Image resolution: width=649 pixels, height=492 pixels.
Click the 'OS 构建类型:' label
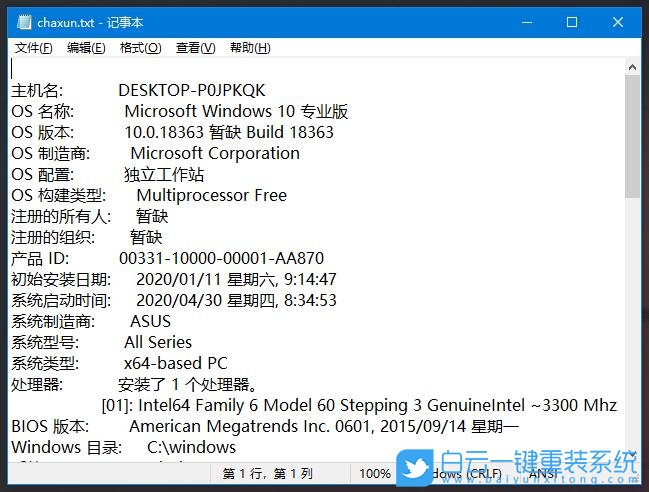tap(58, 195)
